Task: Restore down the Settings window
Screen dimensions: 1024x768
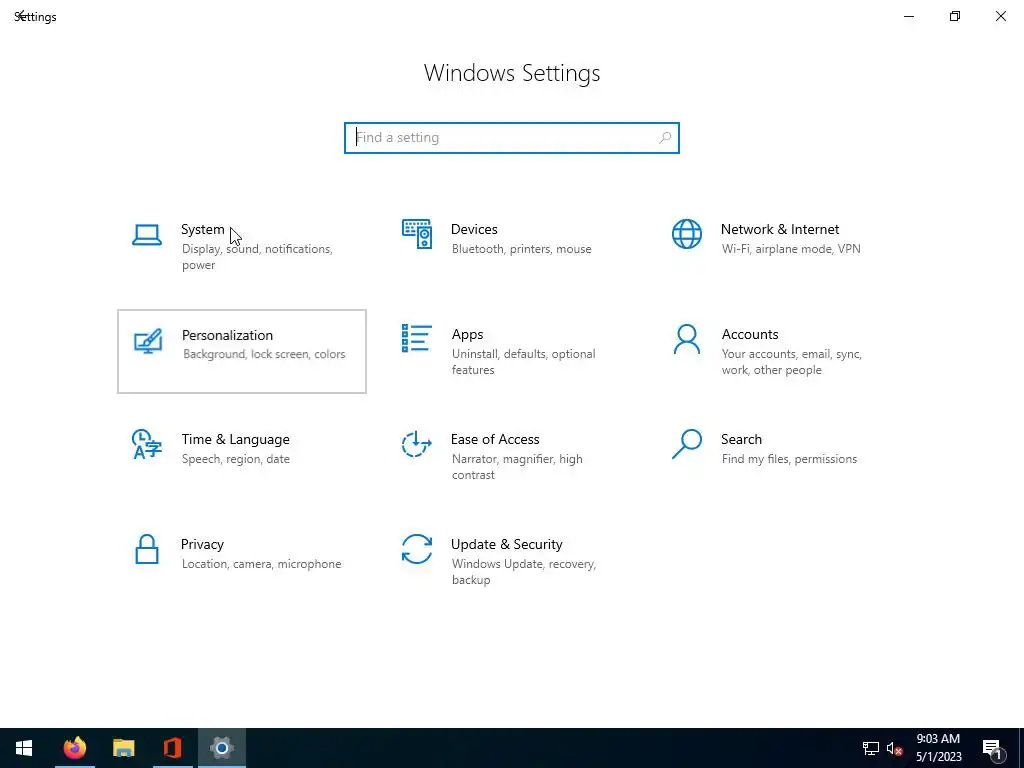Action: pos(955,16)
